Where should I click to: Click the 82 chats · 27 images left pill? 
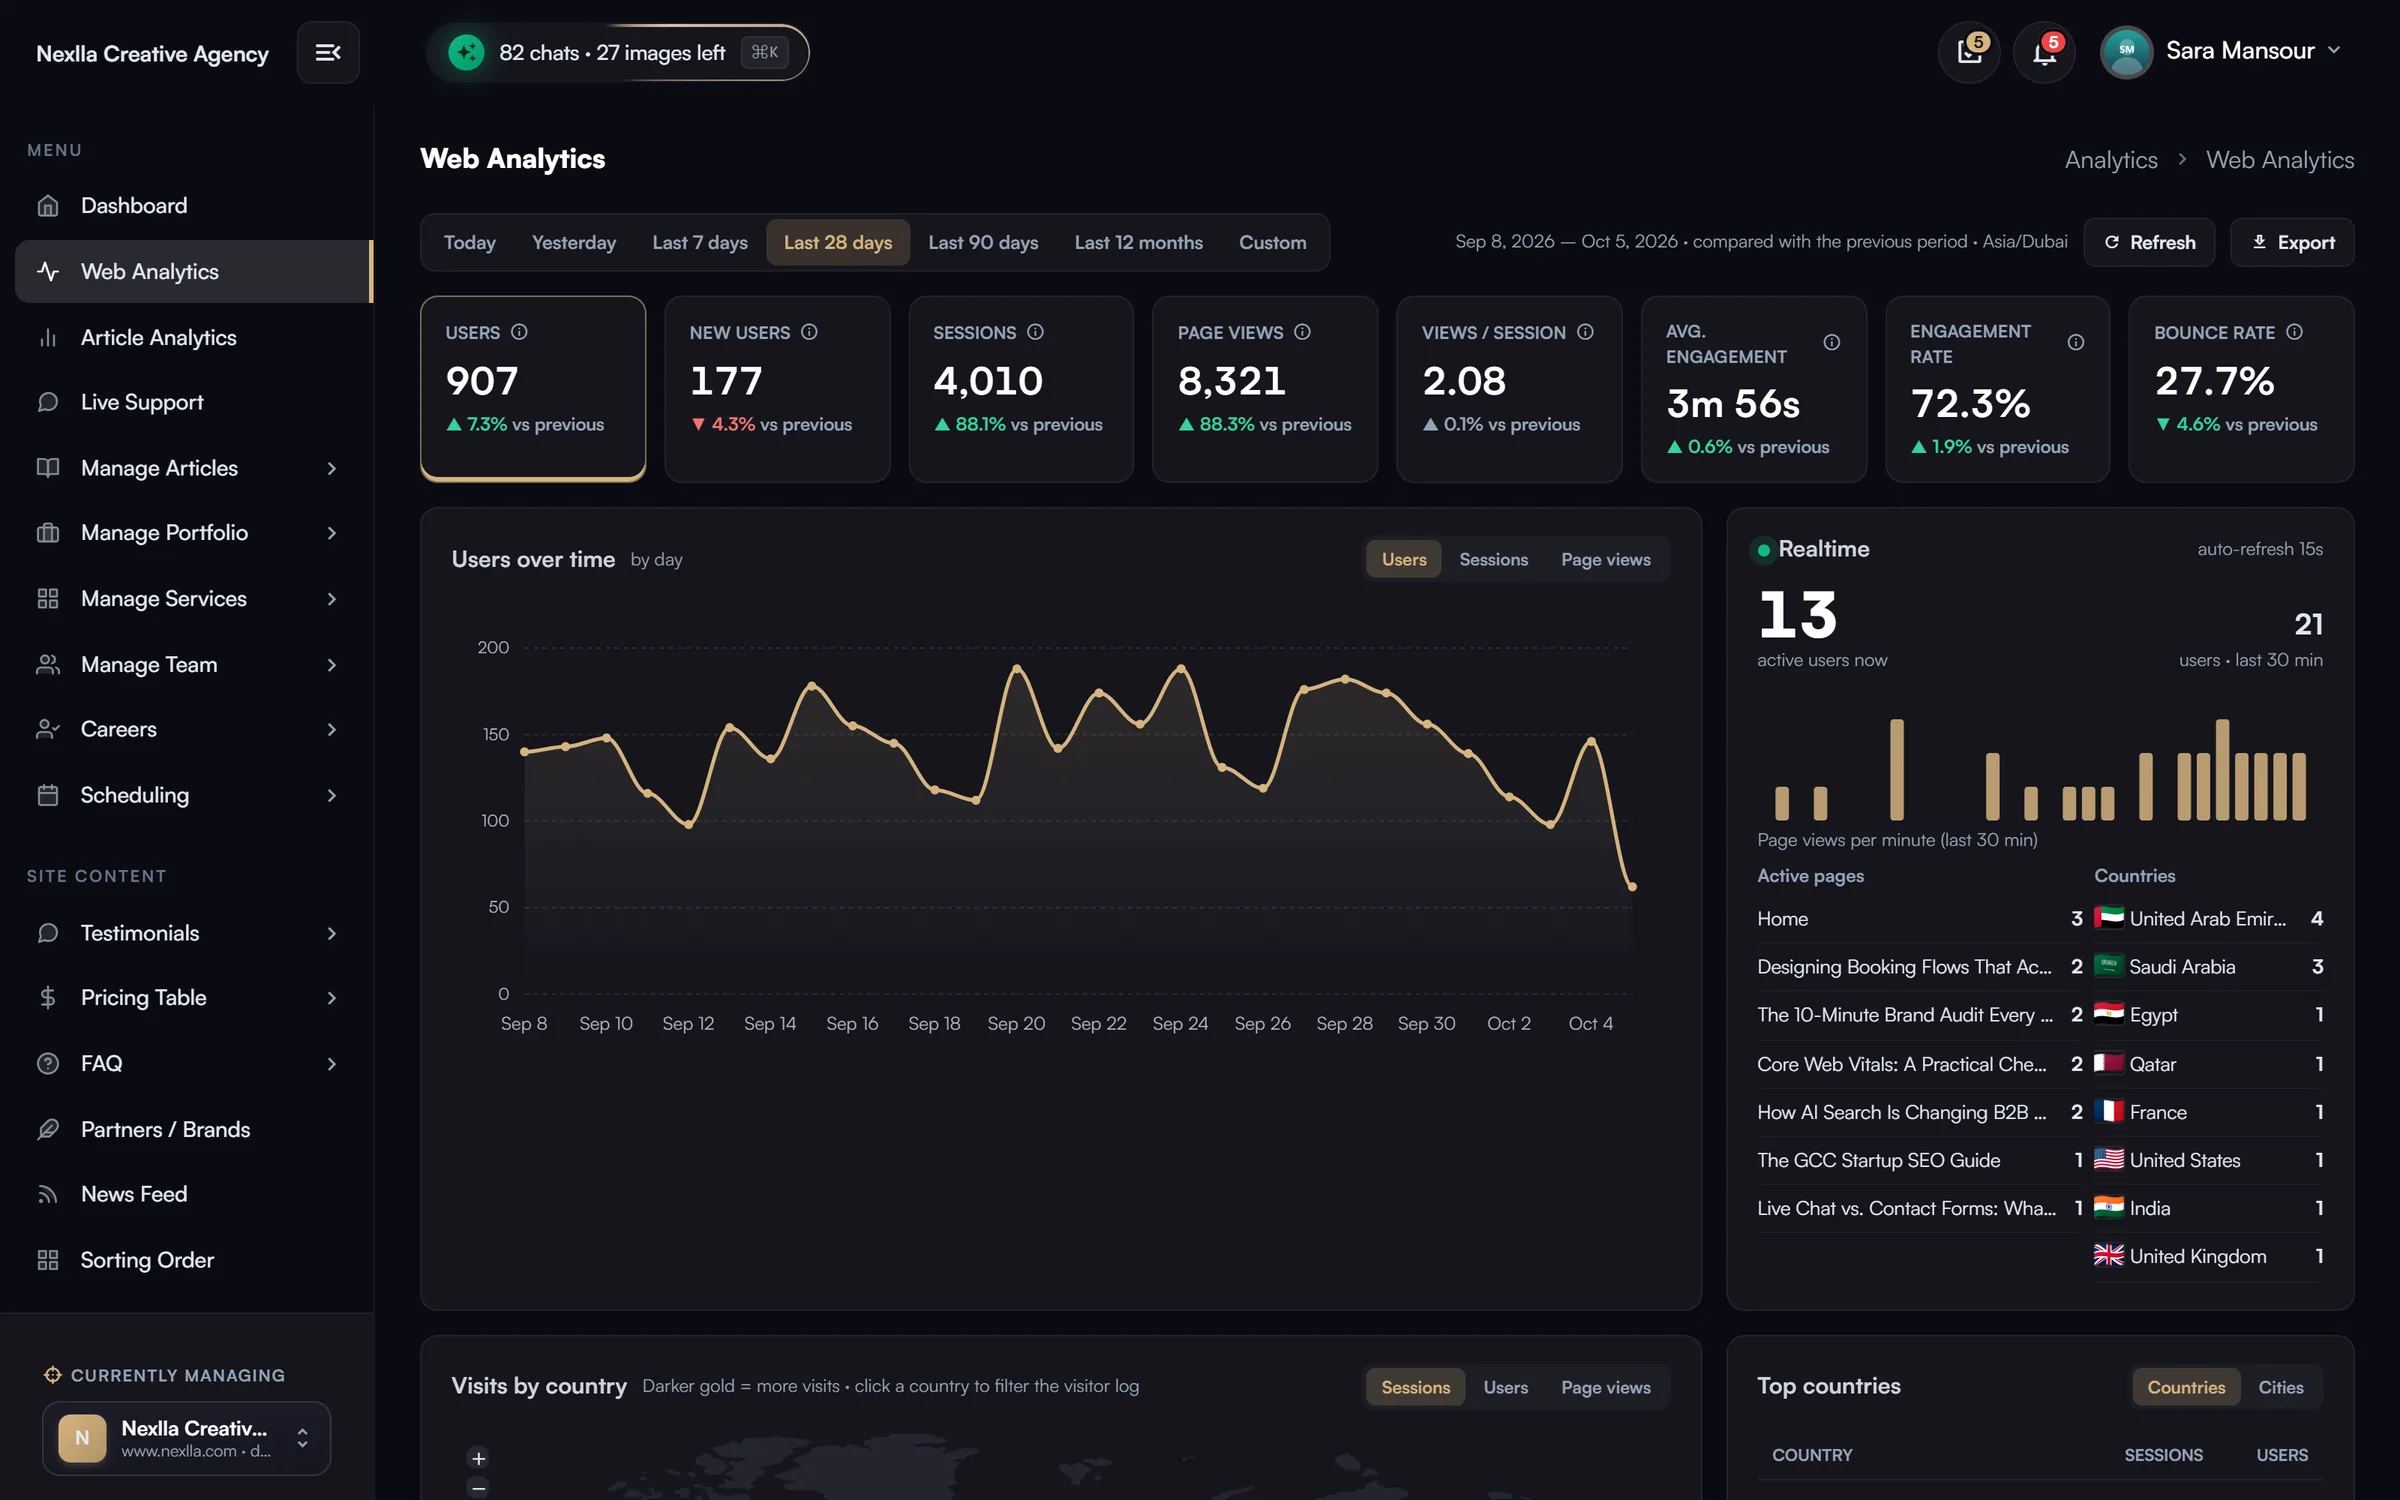click(617, 52)
